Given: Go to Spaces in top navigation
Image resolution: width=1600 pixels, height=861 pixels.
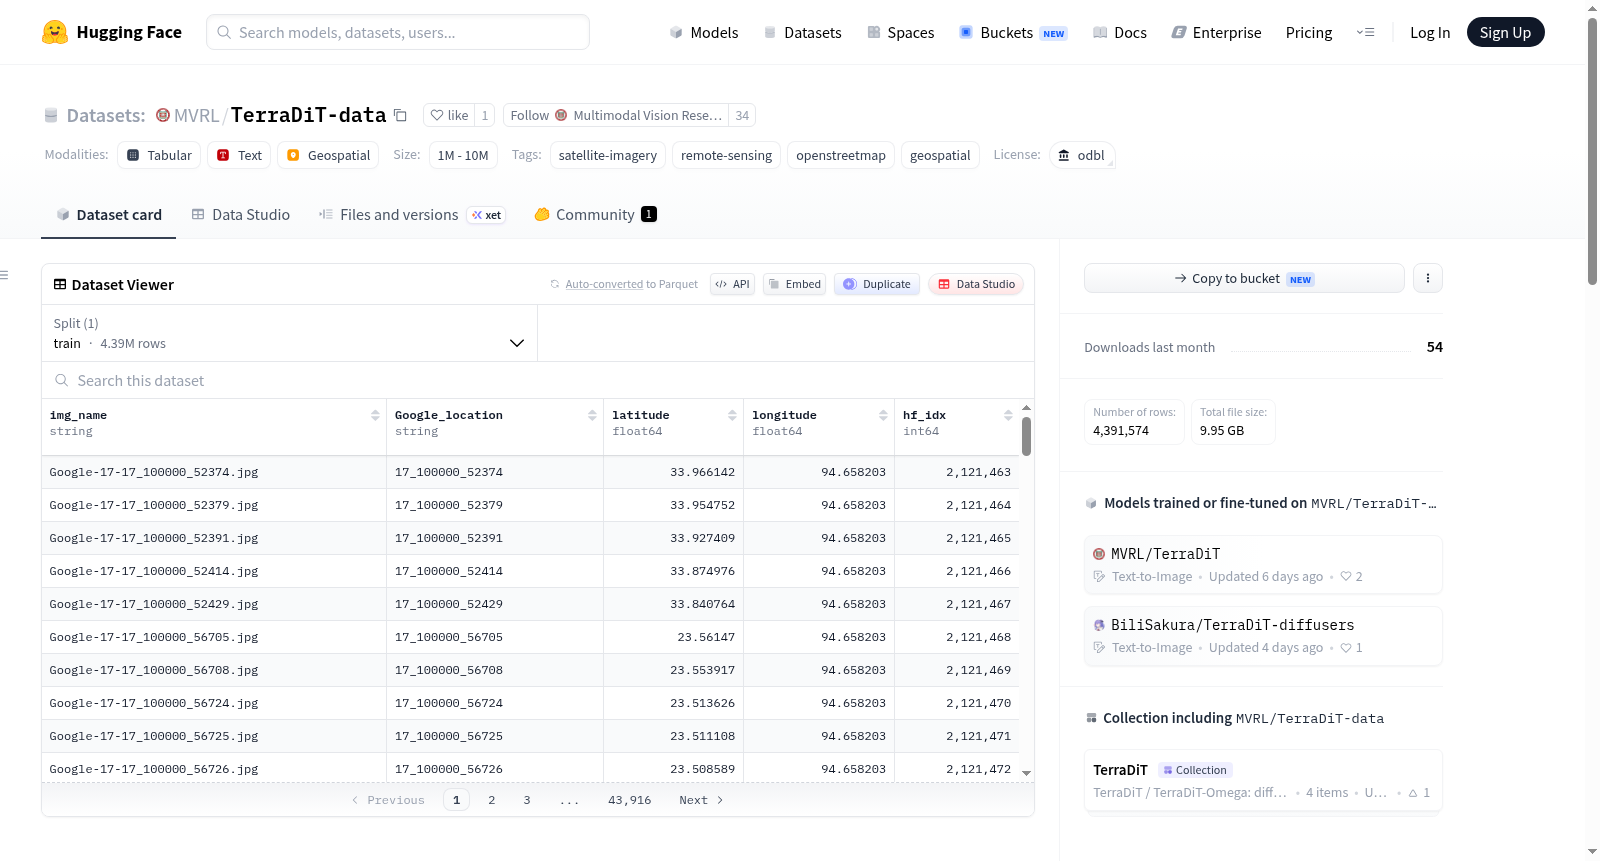Looking at the screenshot, I should (901, 32).
